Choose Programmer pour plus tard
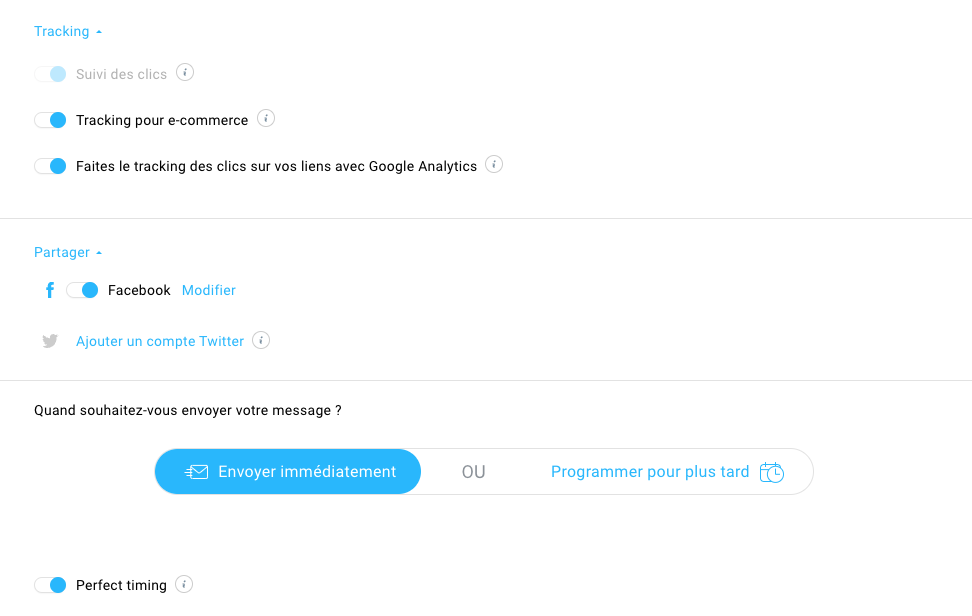Image resolution: width=972 pixels, height=616 pixels. point(667,472)
